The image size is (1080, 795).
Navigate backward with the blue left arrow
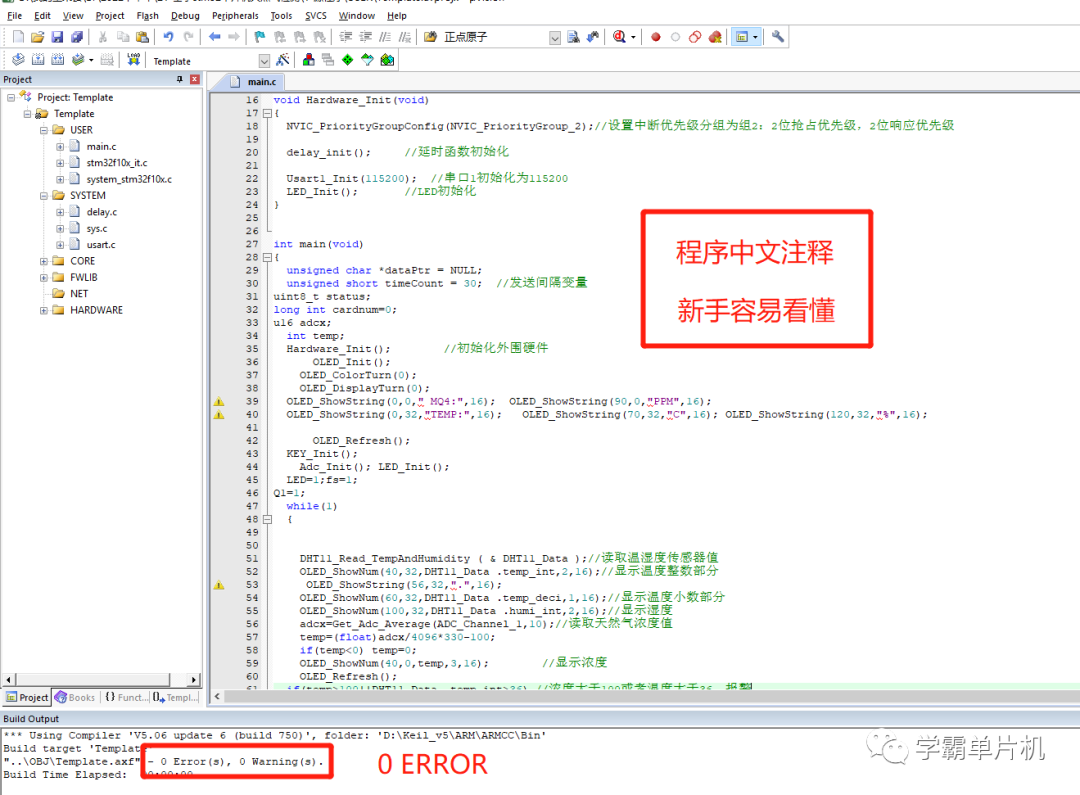tap(215, 37)
